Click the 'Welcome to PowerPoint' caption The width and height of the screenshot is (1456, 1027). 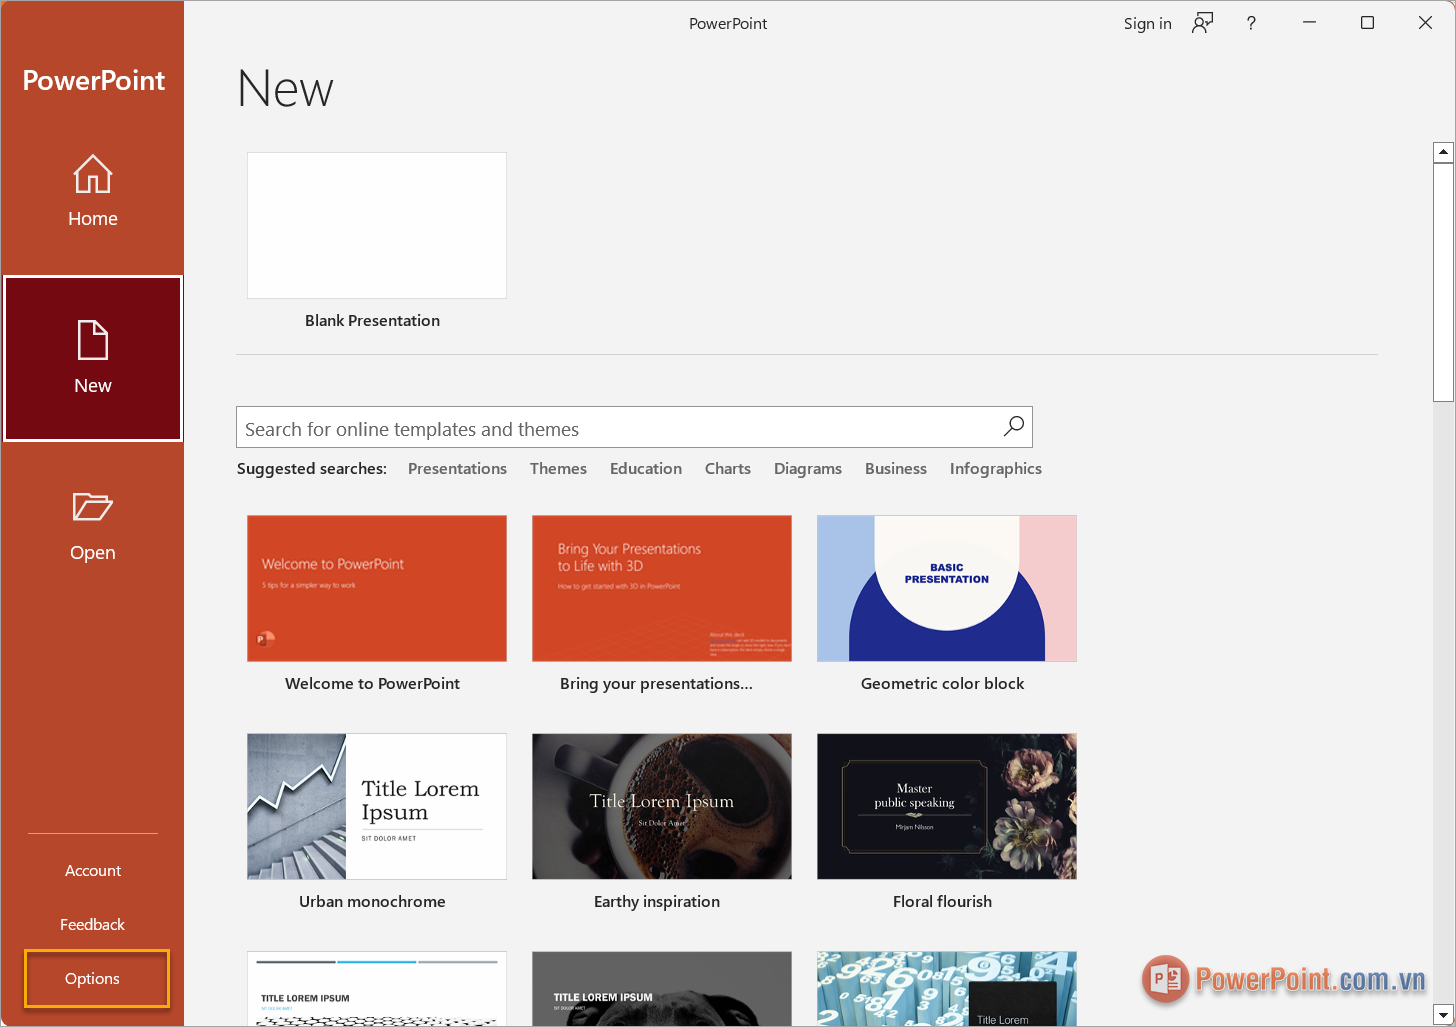(x=372, y=683)
